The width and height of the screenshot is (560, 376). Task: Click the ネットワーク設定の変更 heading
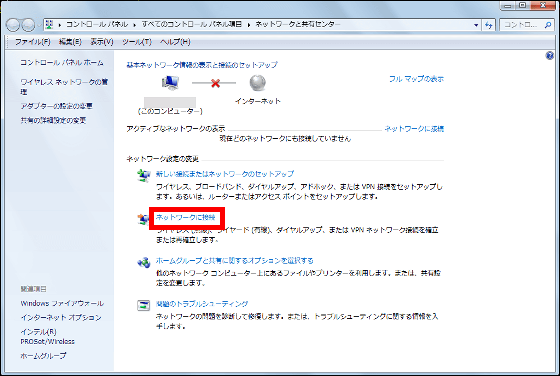pos(162,159)
